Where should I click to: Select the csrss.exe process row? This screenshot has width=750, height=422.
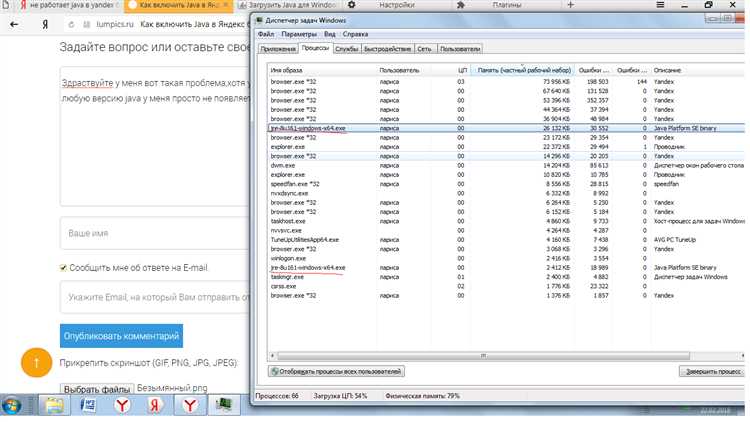(506, 286)
